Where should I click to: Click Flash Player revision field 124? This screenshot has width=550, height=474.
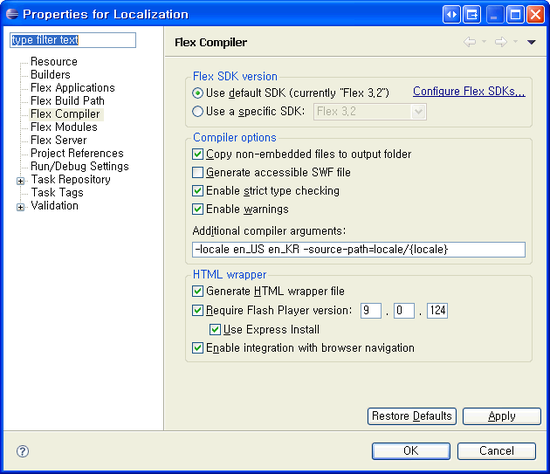[437, 311]
